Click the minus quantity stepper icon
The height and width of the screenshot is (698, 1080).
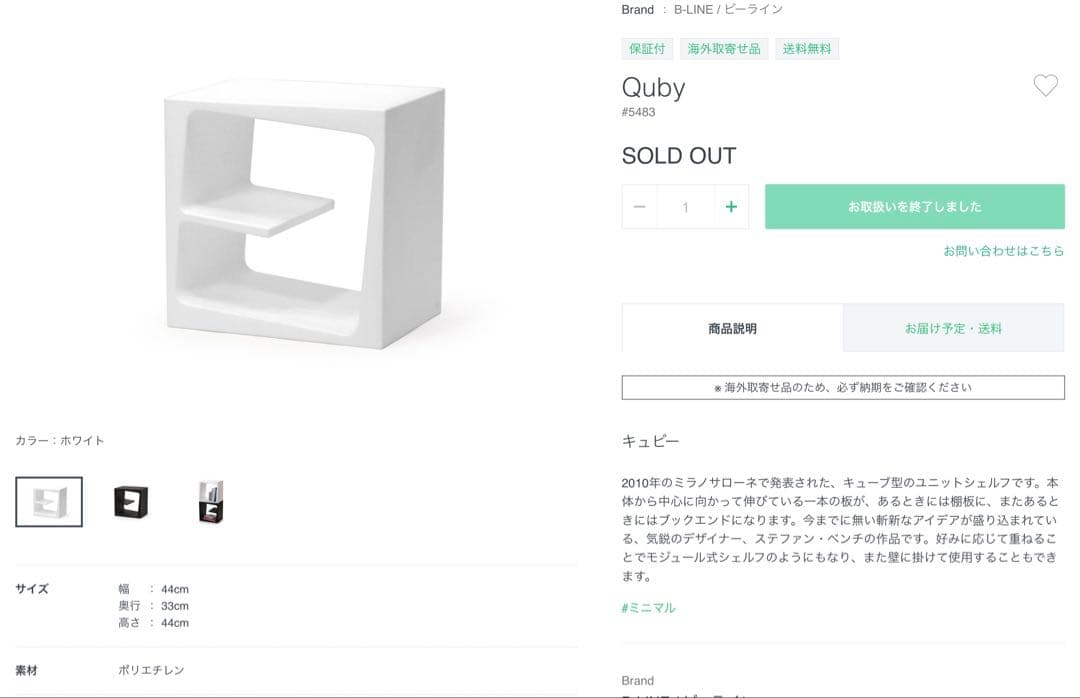(x=639, y=206)
